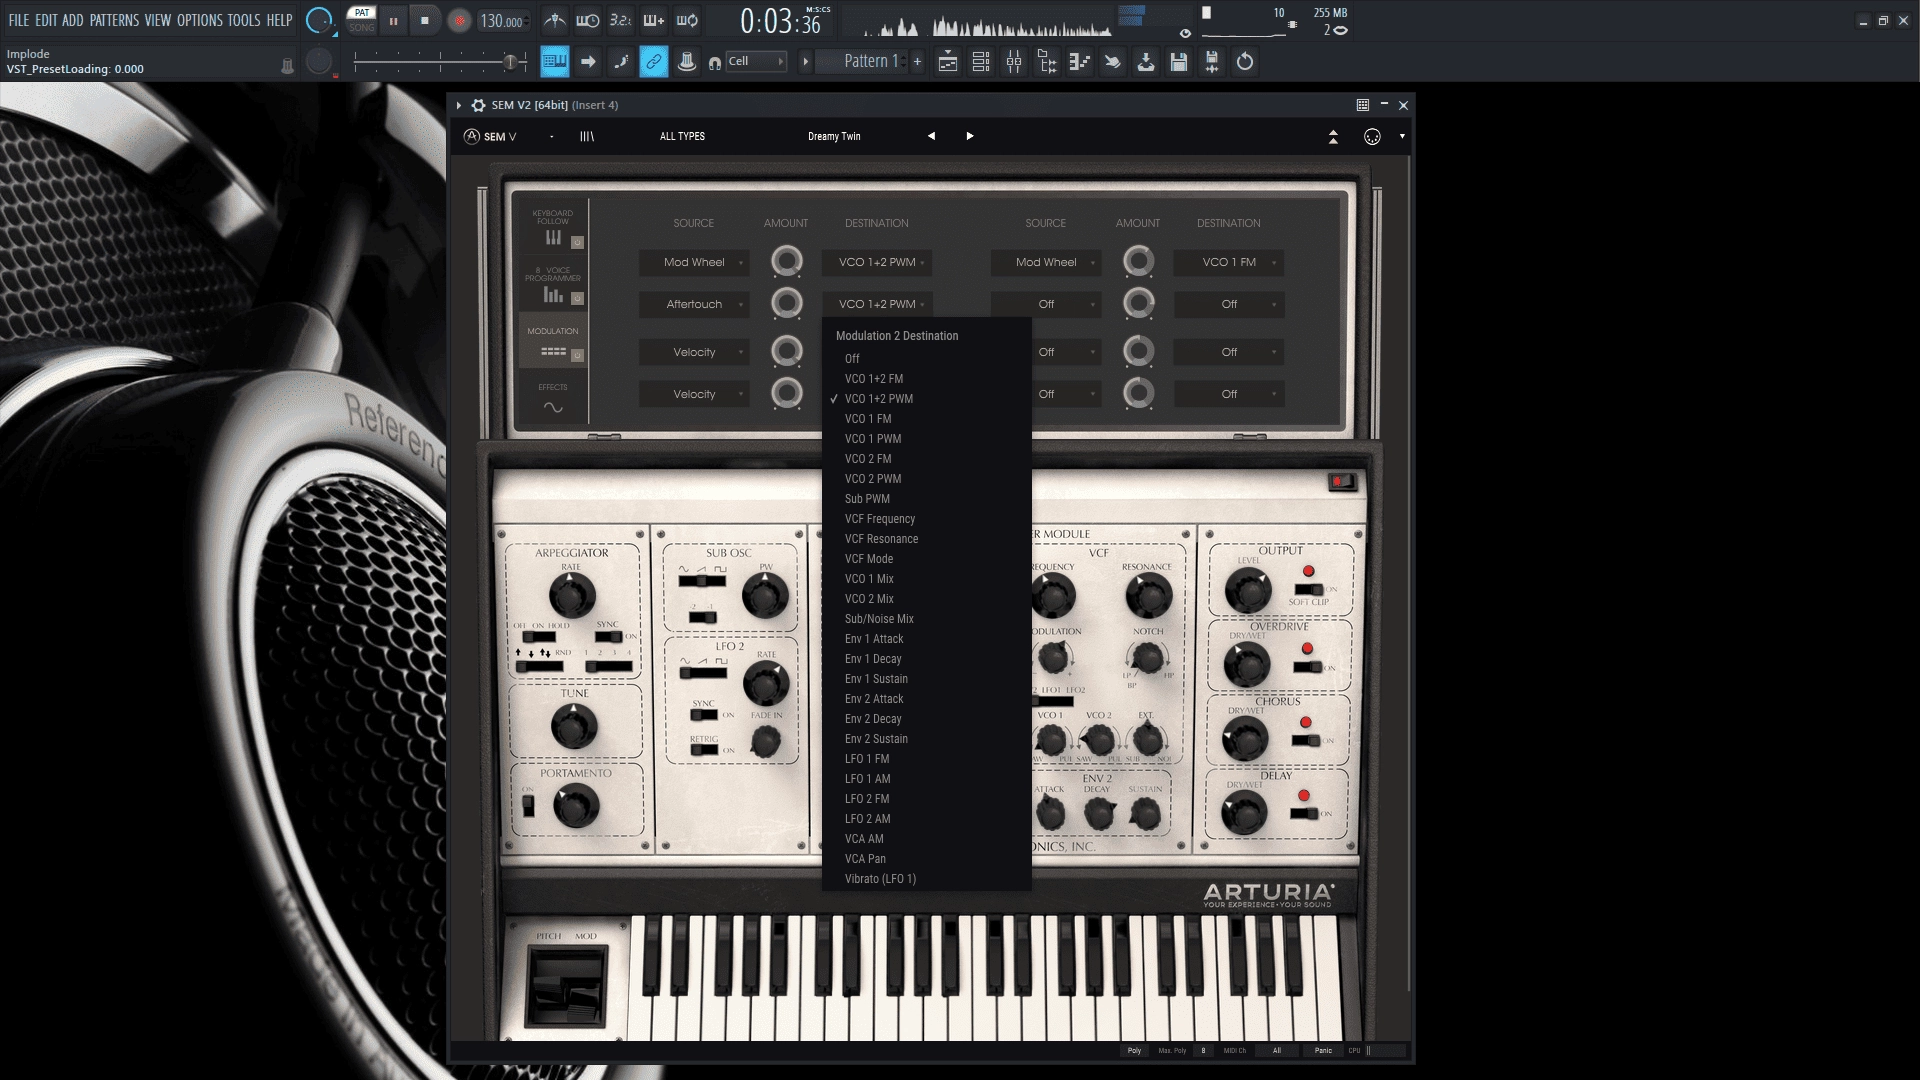Image resolution: width=1920 pixels, height=1080 pixels.
Task: Open the FILE menu
Action: (x=18, y=20)
